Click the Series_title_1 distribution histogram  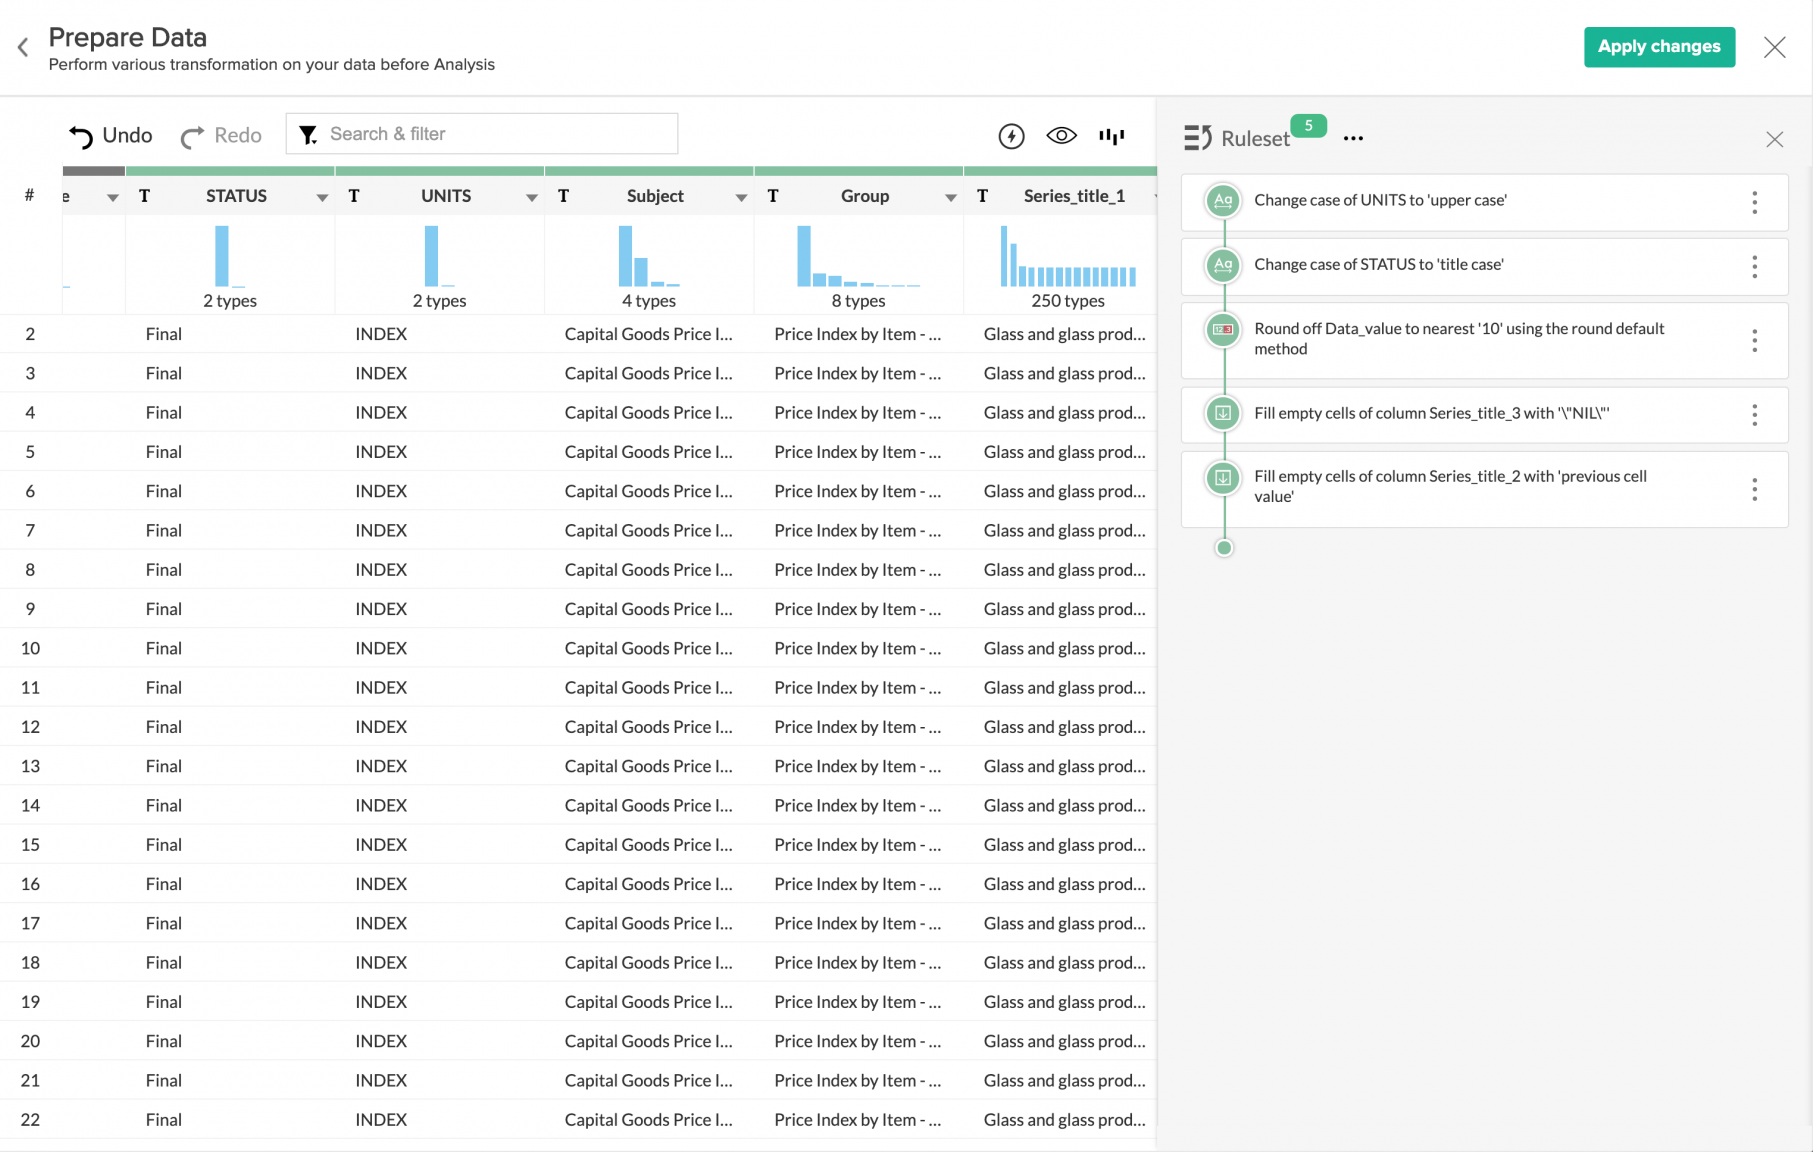[x=1067, y=258]
